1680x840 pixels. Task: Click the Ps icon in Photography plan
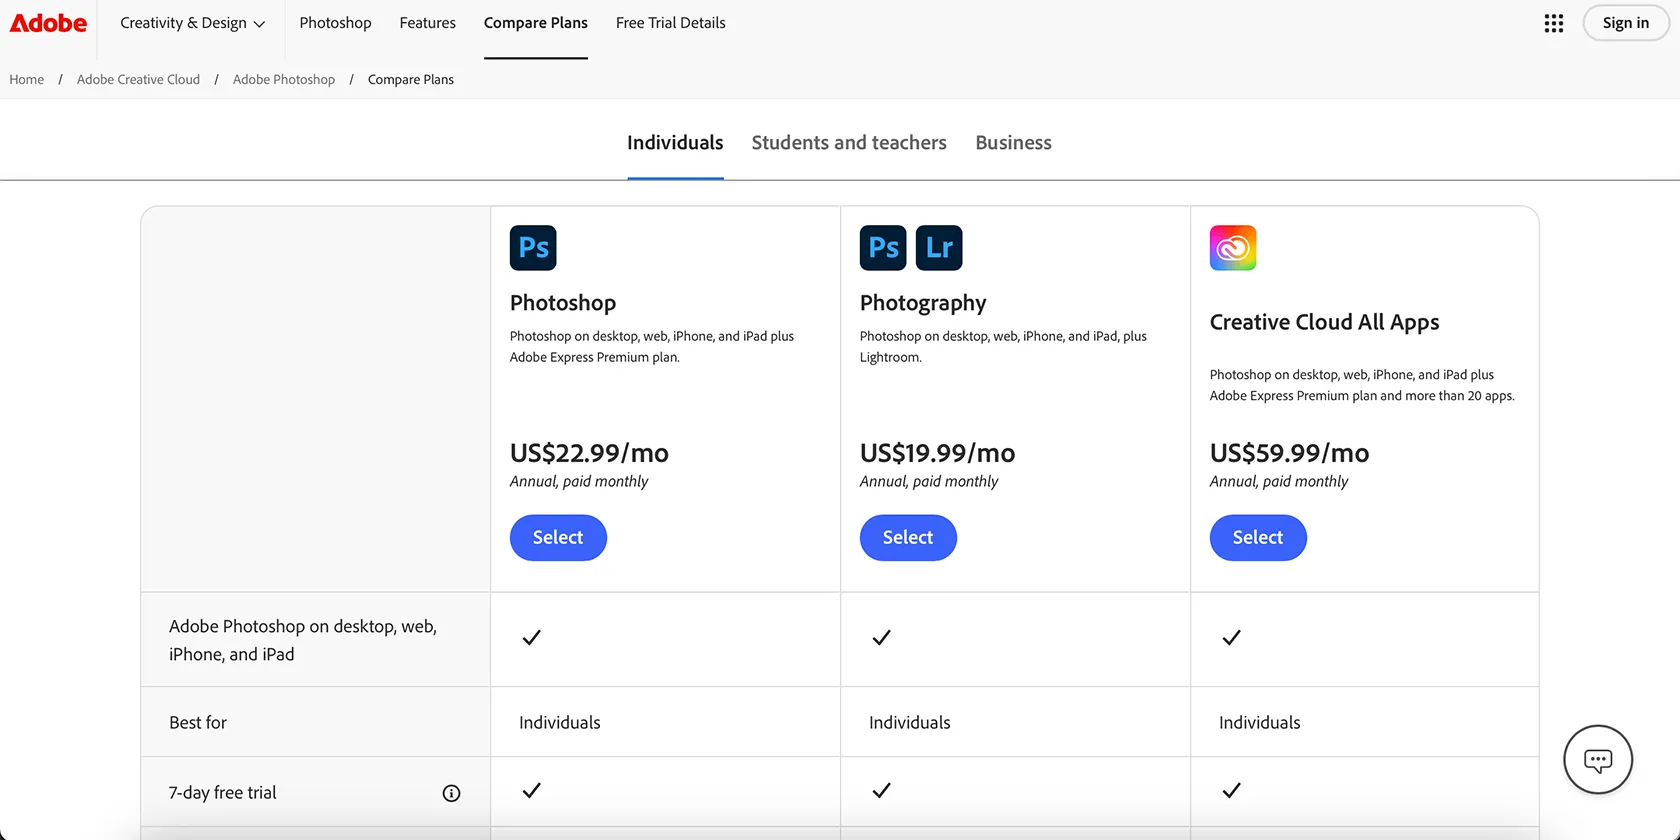[x=883, y=248]
